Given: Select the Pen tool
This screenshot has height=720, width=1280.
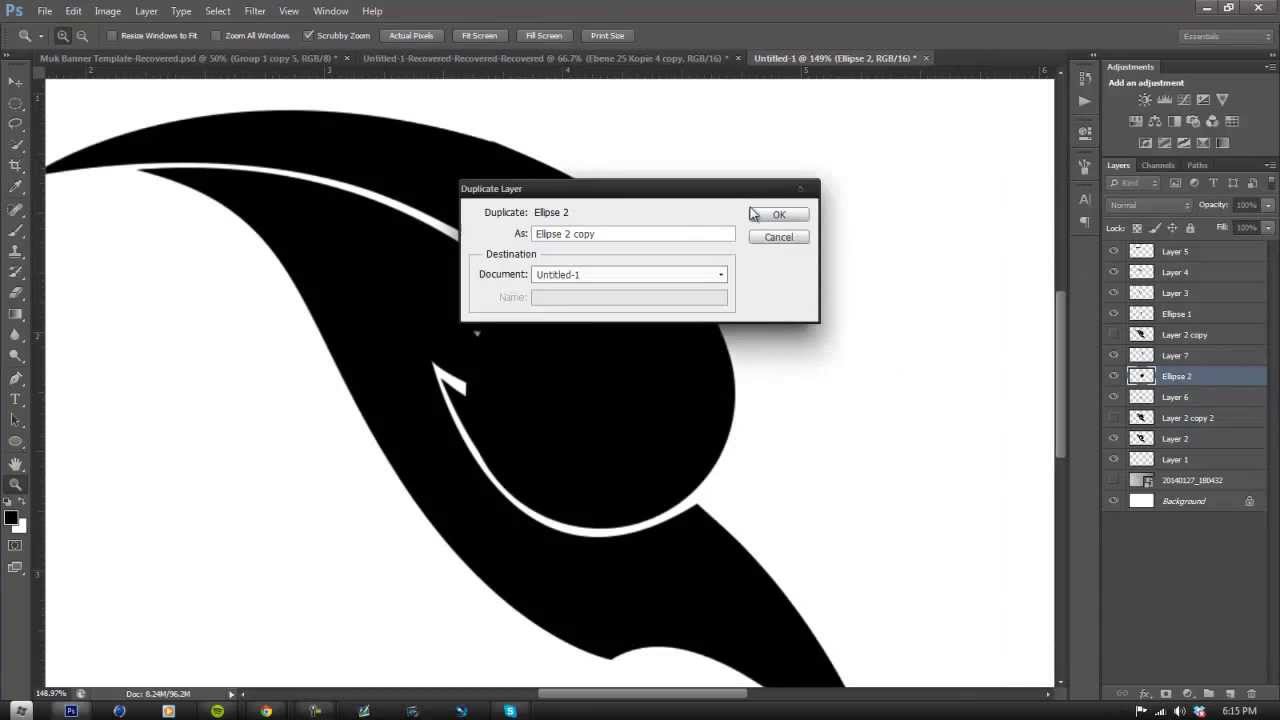Looking at the screenshot, I should click(15, 378).
